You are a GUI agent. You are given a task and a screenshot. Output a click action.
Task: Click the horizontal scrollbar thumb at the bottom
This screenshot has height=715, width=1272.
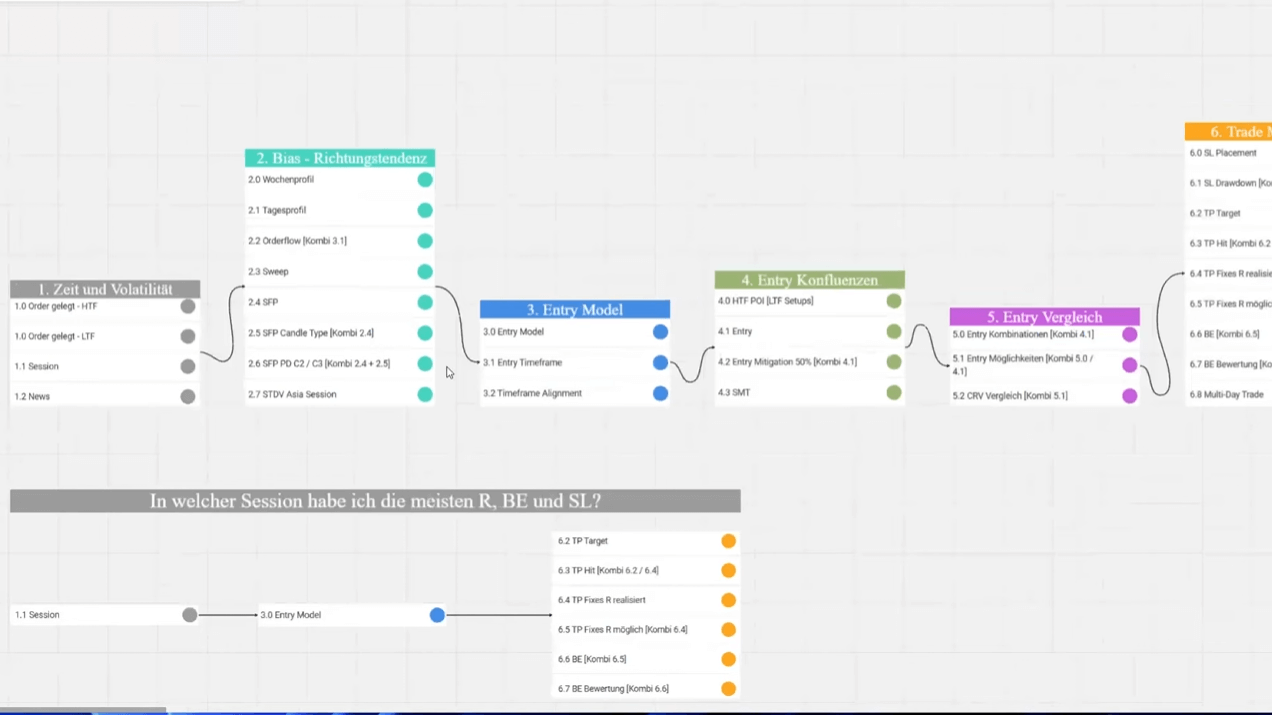(83, 710)
